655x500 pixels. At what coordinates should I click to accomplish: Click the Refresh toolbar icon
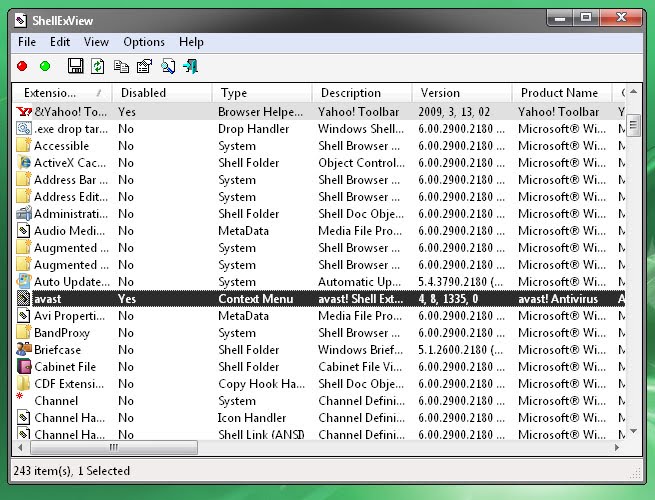(98, 66)
